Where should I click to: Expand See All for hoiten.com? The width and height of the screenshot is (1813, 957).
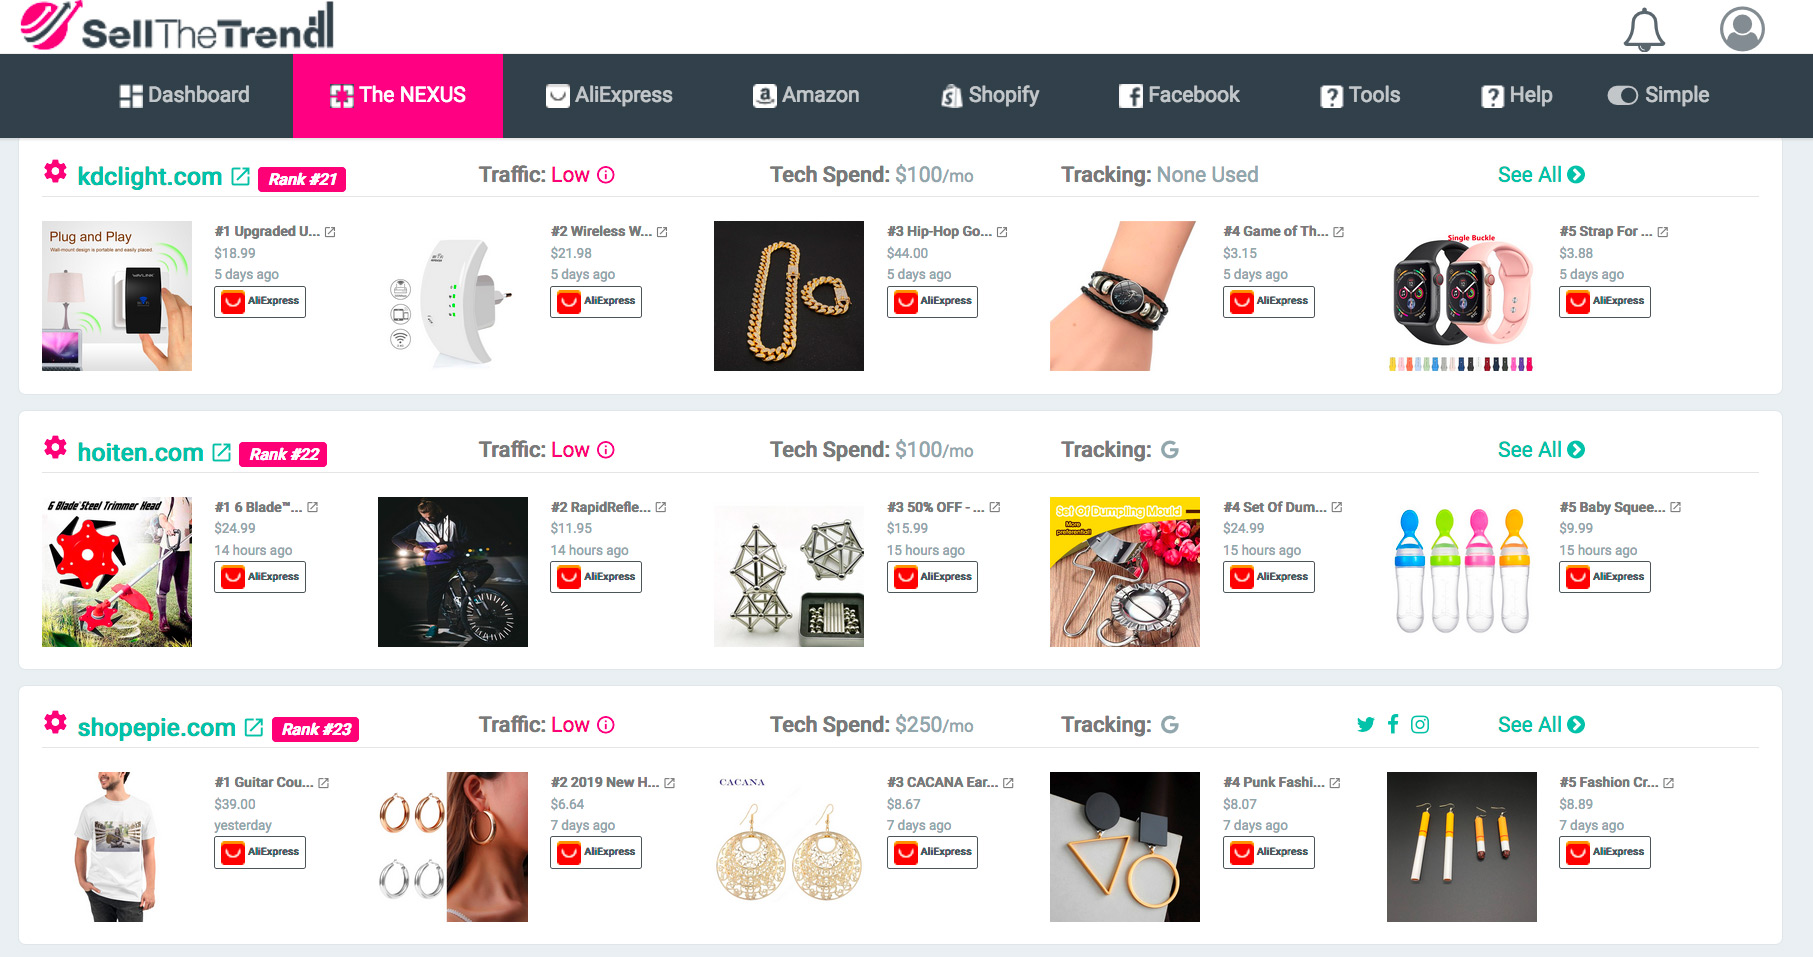point(1541,450)
